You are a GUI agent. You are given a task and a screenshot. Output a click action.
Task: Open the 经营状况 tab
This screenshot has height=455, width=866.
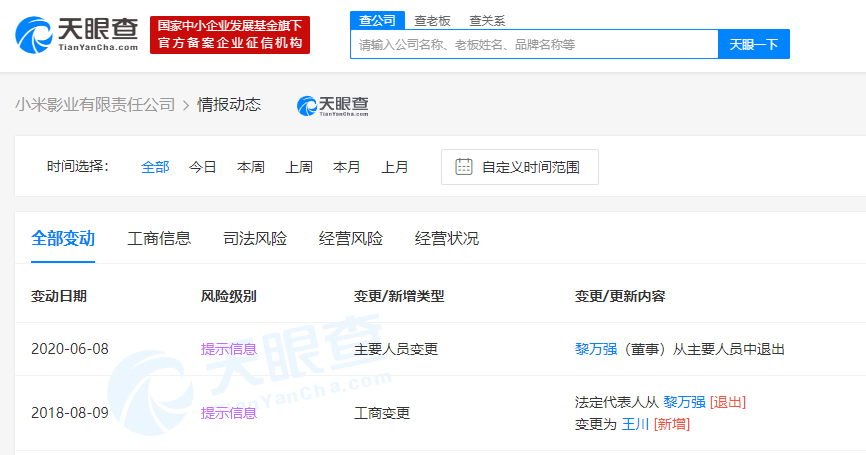pyautogui.click(x=447, y=239)
